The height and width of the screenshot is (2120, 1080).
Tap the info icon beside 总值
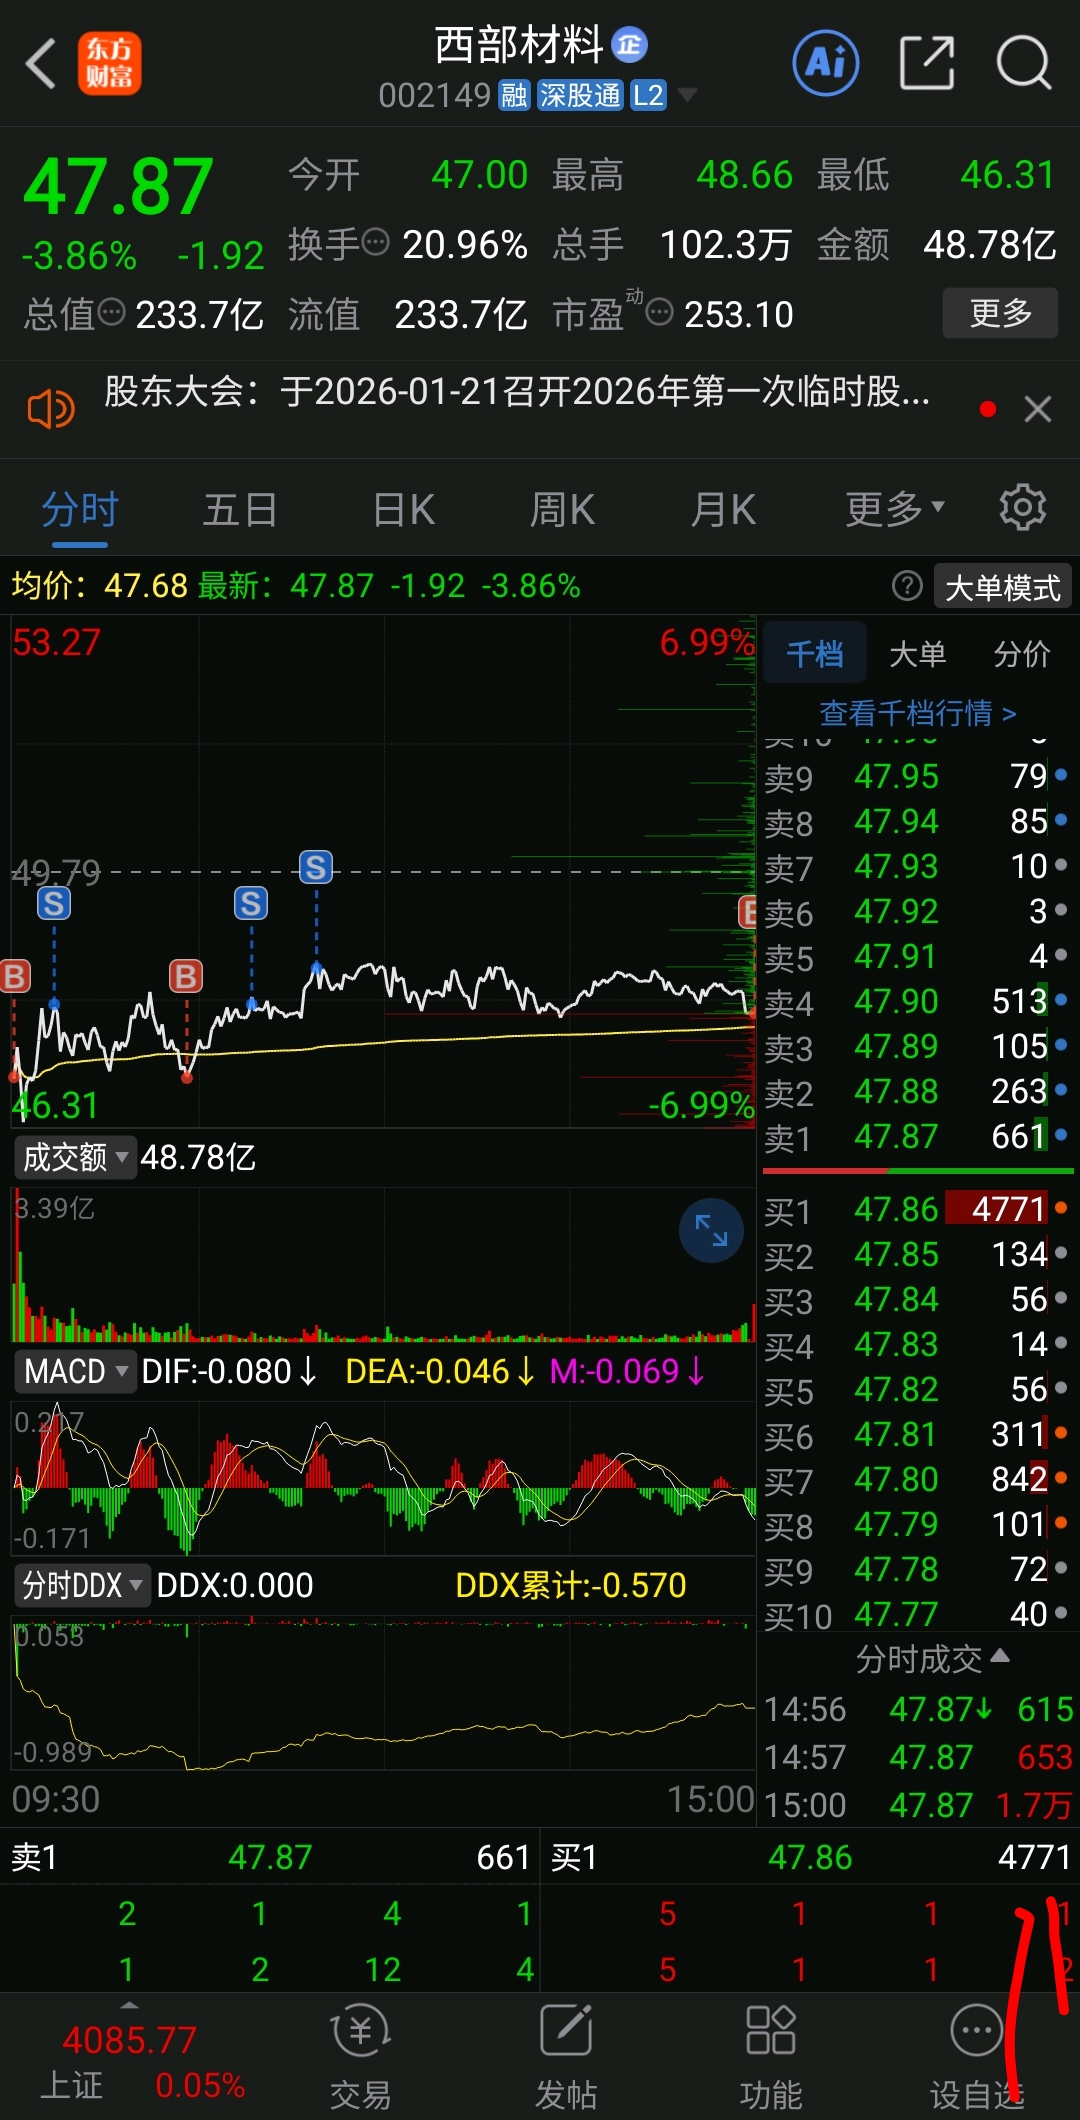click(112, 312)
